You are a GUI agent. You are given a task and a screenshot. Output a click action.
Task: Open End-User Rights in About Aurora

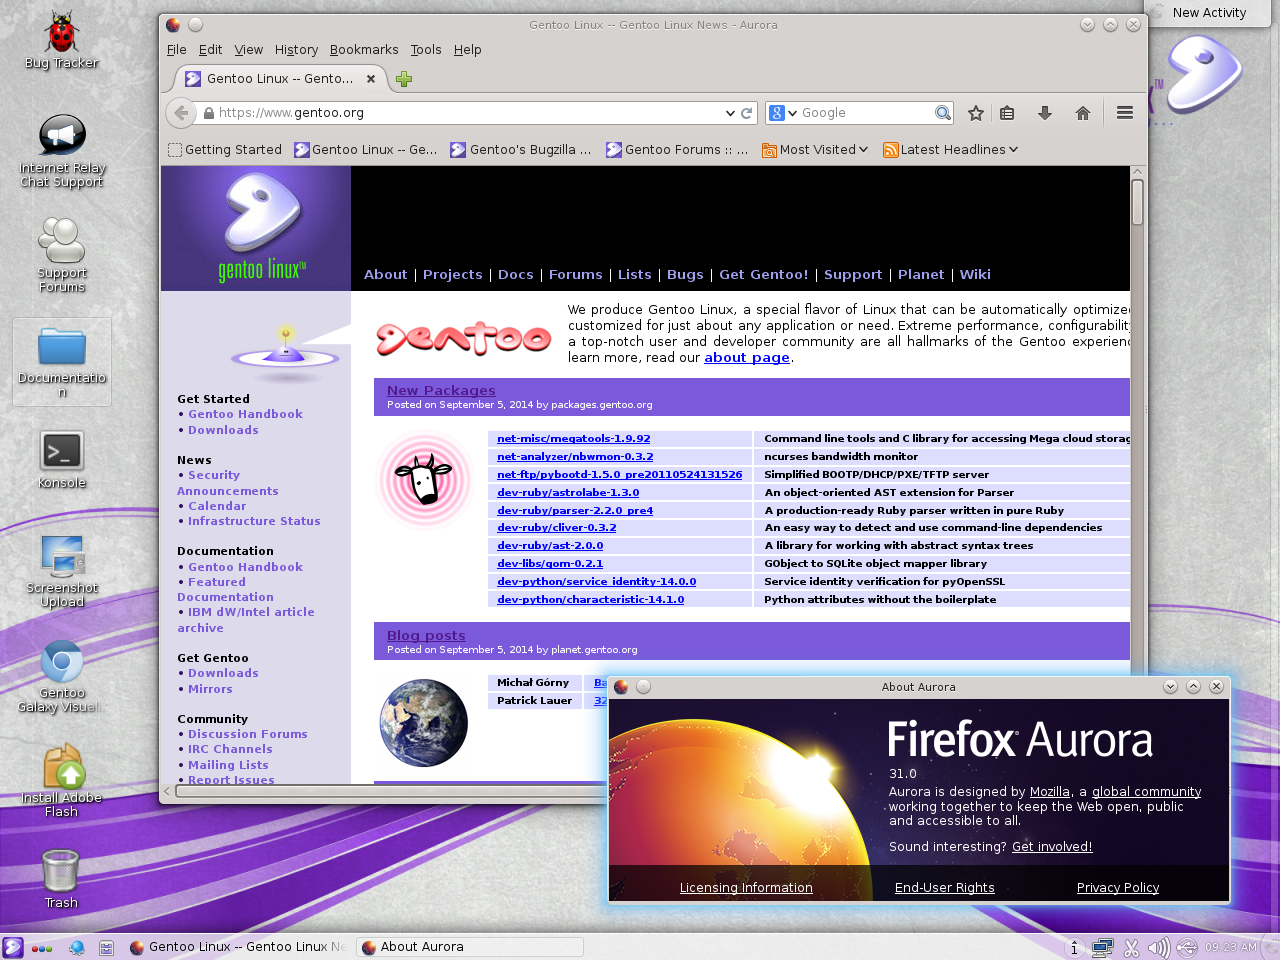tap(945, 888)
